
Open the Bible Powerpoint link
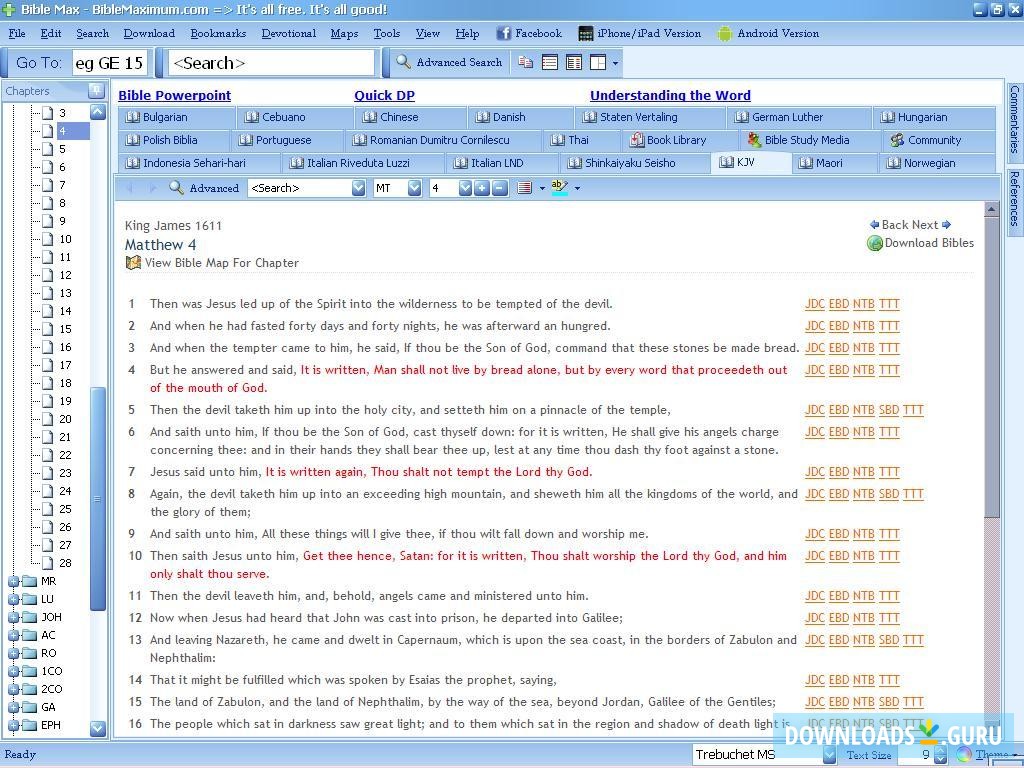(174, 96)
